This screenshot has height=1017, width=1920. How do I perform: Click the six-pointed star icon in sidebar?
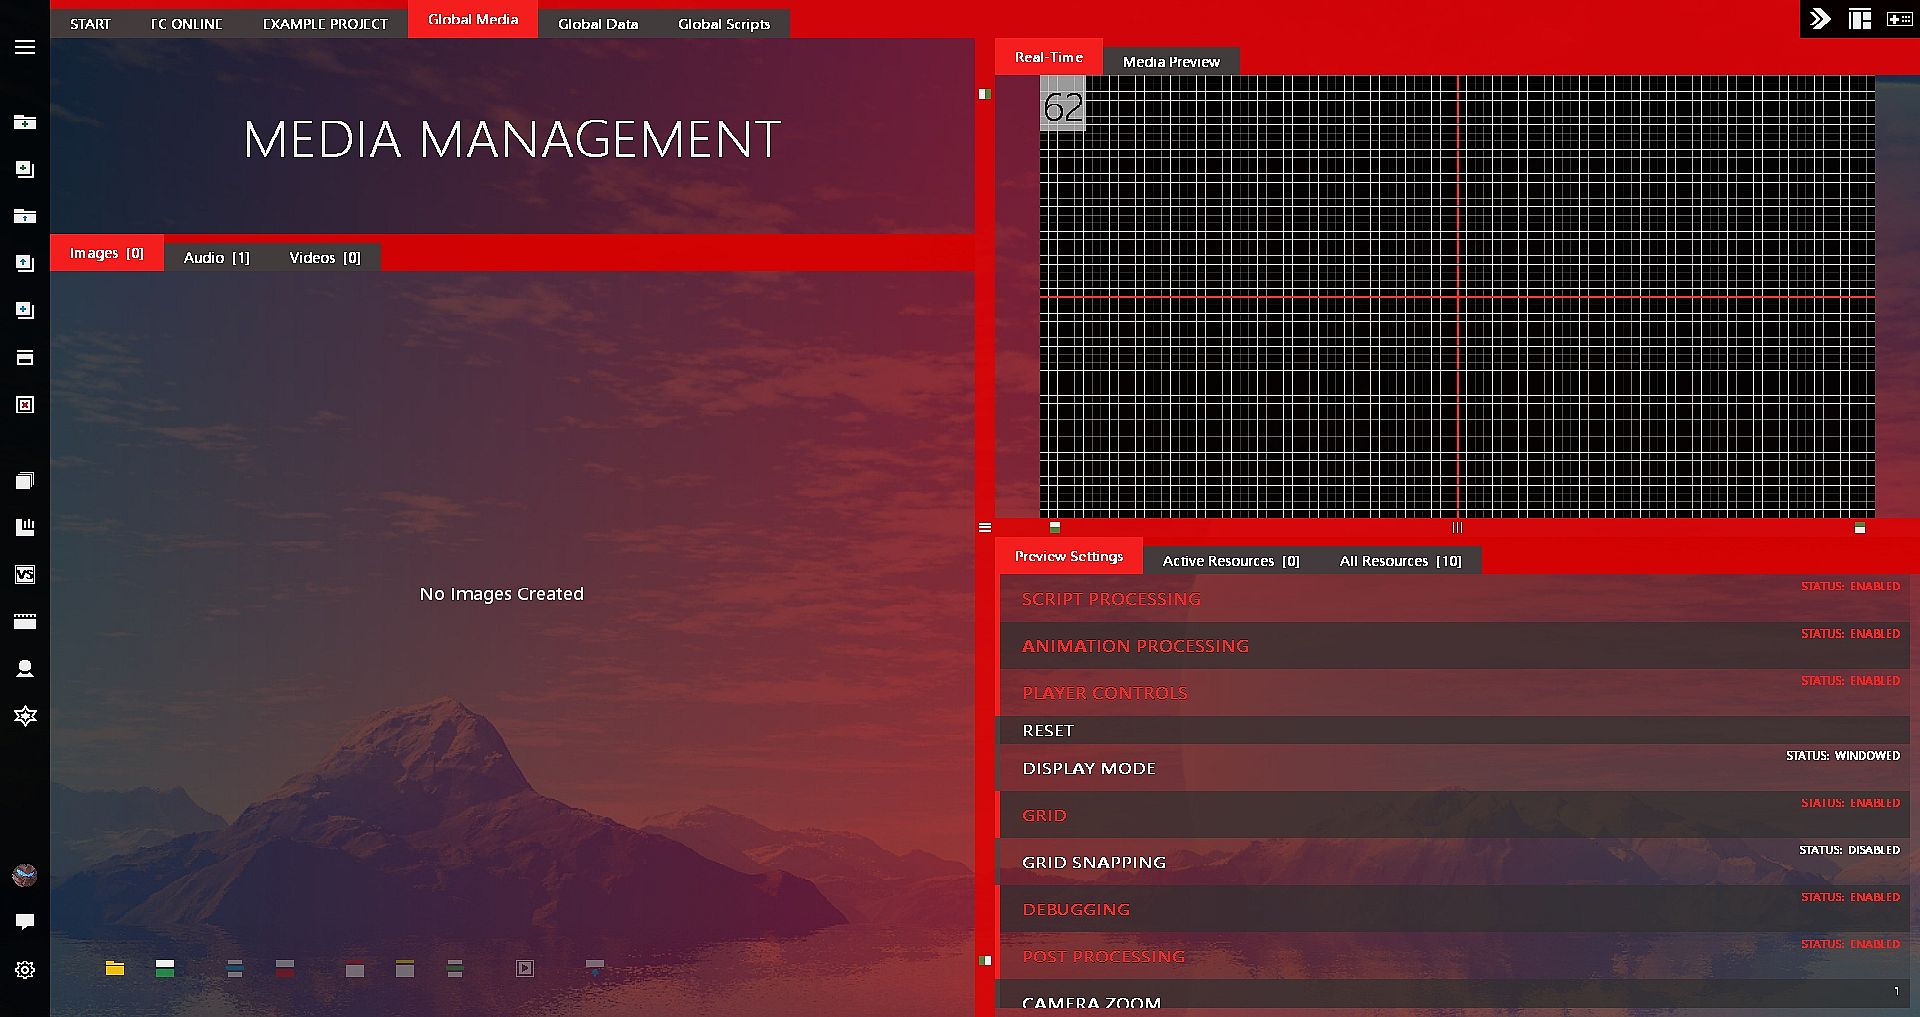(25, 716)
